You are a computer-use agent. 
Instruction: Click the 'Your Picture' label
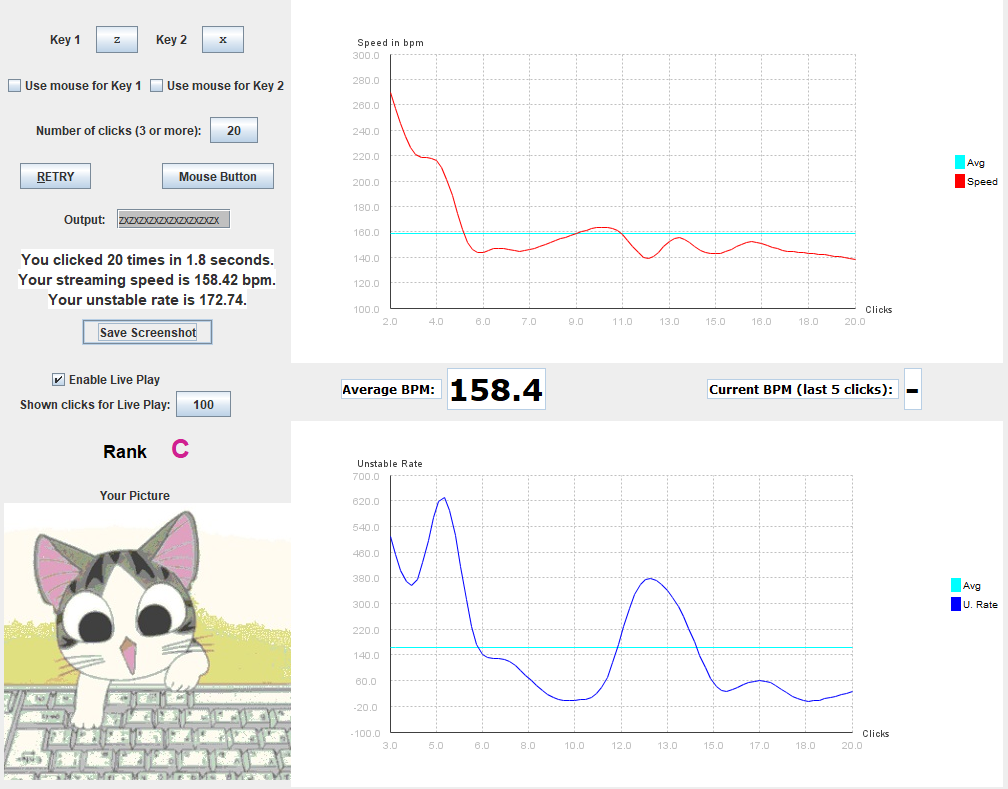tap(134, 496)
